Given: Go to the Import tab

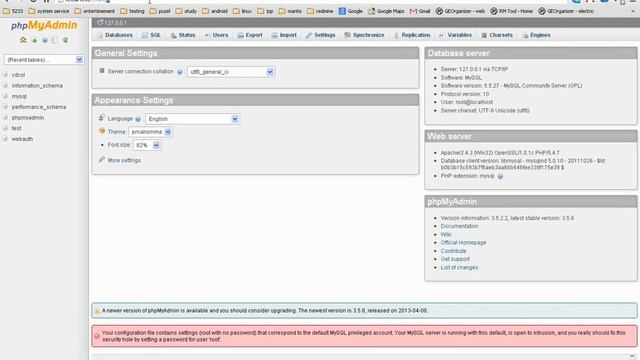Looking at the screenshot, I should (284, 35).
